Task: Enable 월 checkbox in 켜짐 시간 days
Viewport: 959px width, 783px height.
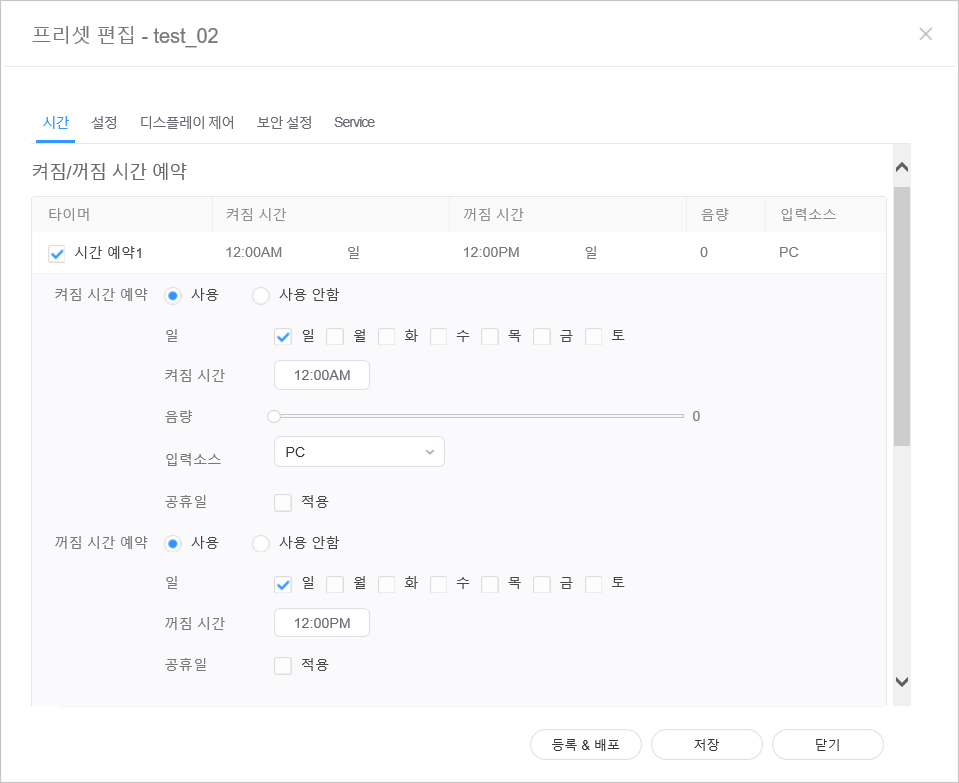Action: coord(335,336)
